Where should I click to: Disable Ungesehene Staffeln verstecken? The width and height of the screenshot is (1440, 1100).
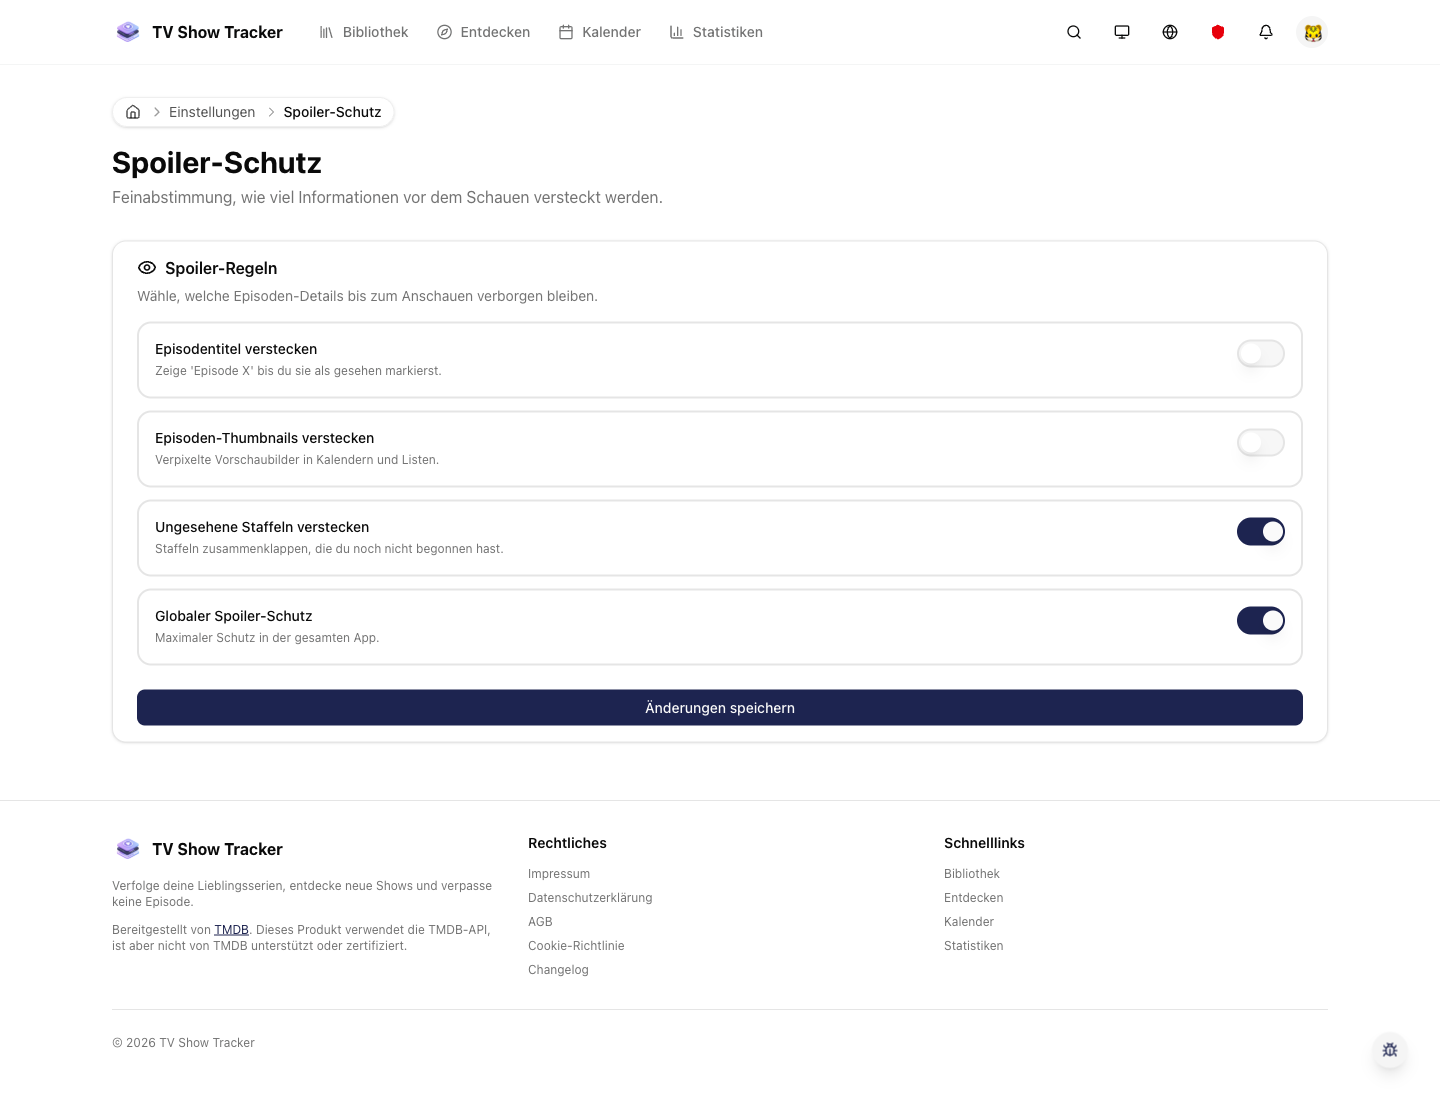point(1261,531)
